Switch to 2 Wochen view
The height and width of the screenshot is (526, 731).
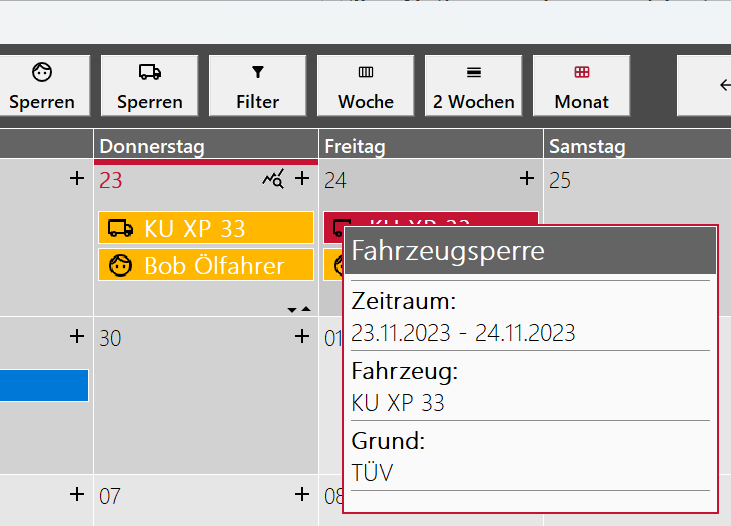pos(474,86)
